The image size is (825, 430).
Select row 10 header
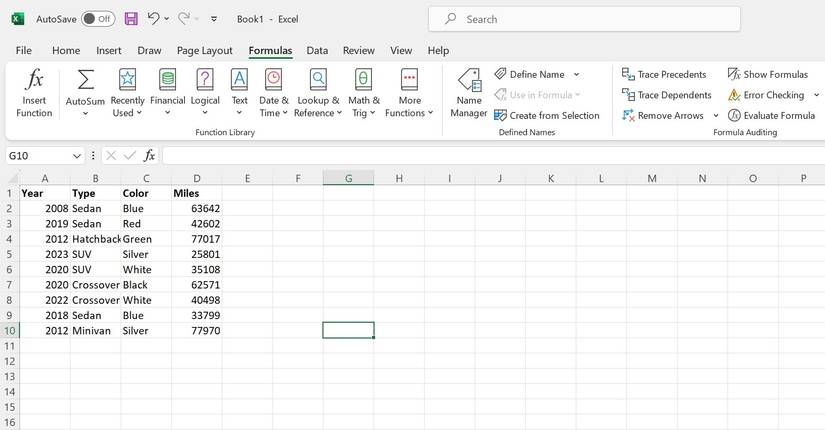coord(9,331)
